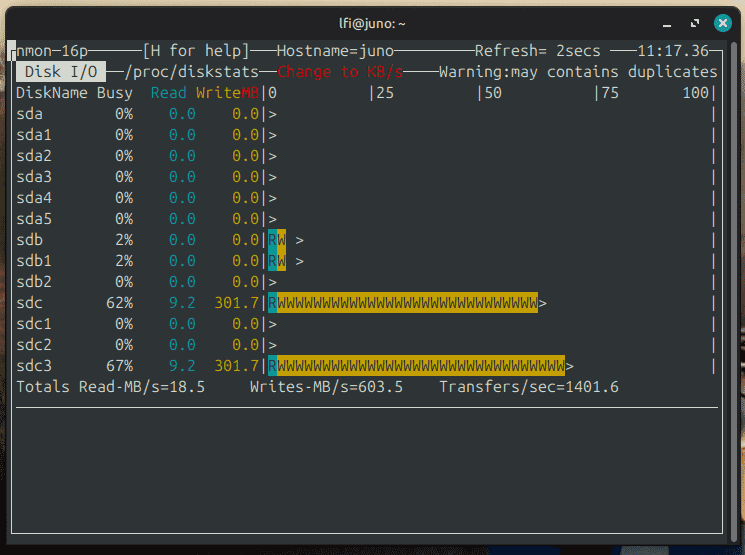Screen dimensions: 745x555
Task: Click the 301.7 write value for sdc3
Action: tap(237, 365)
